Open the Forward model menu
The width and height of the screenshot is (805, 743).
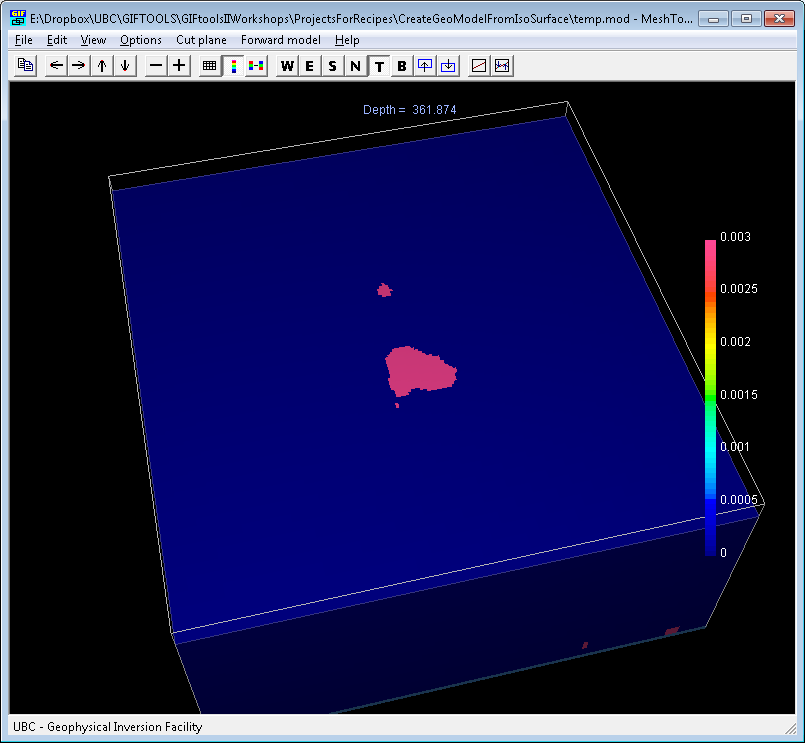[x=281, y=40]
